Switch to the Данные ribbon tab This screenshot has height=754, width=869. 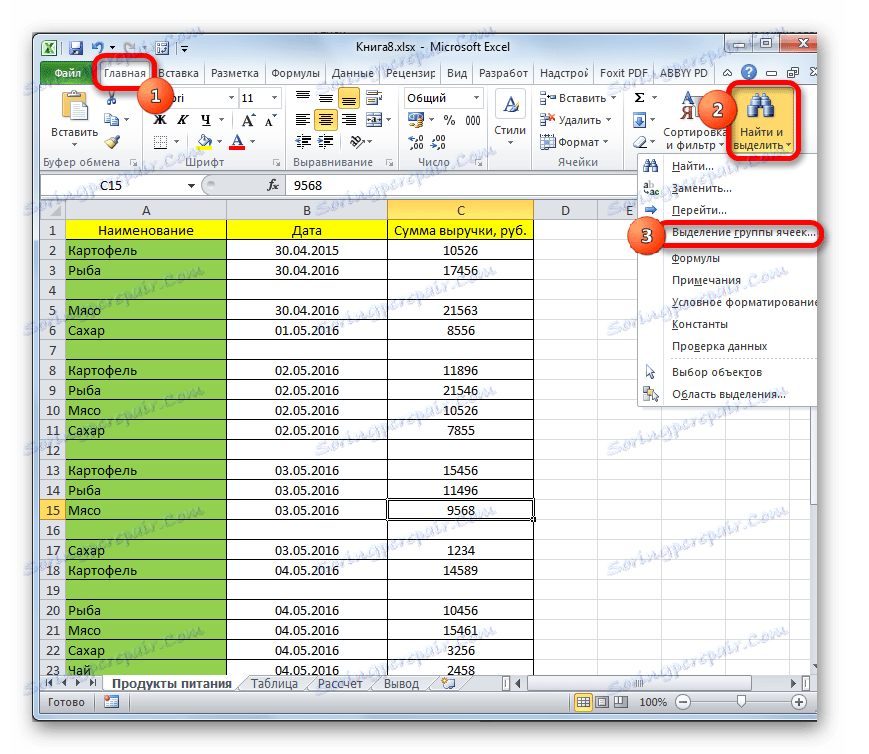(352, 73)
